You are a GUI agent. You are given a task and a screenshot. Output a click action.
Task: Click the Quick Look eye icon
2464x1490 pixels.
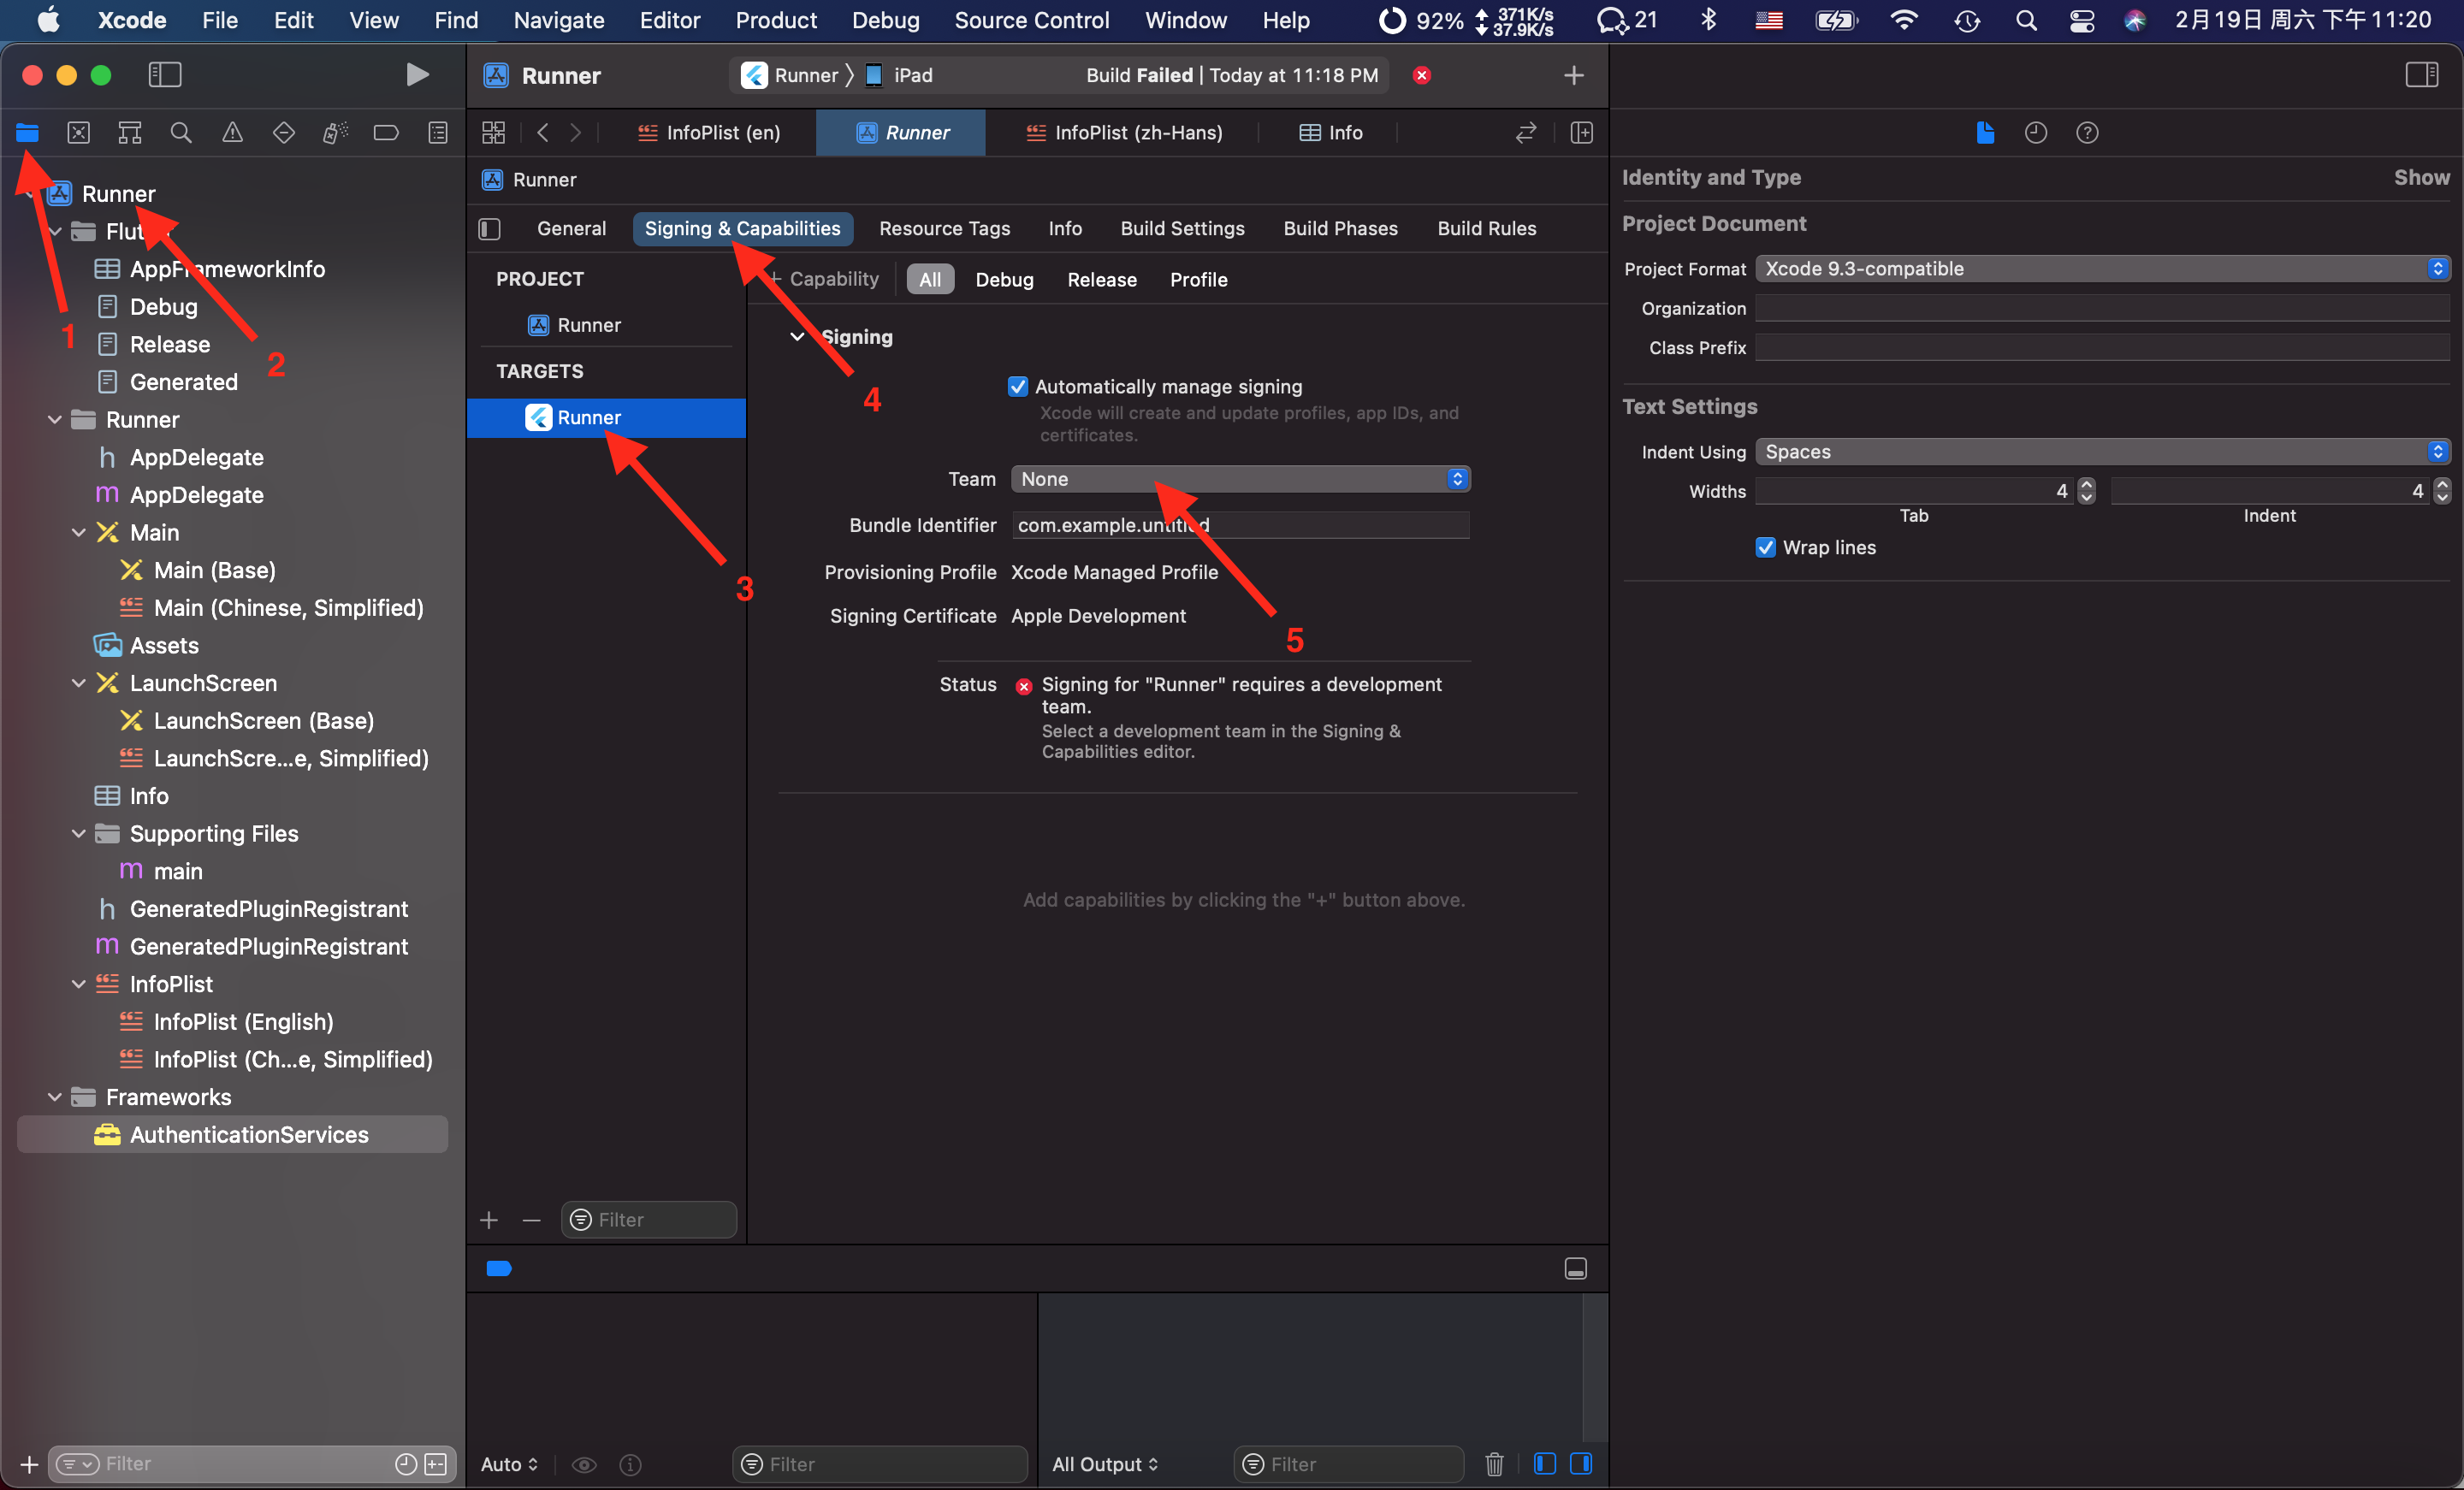(x=584, y=1464)
